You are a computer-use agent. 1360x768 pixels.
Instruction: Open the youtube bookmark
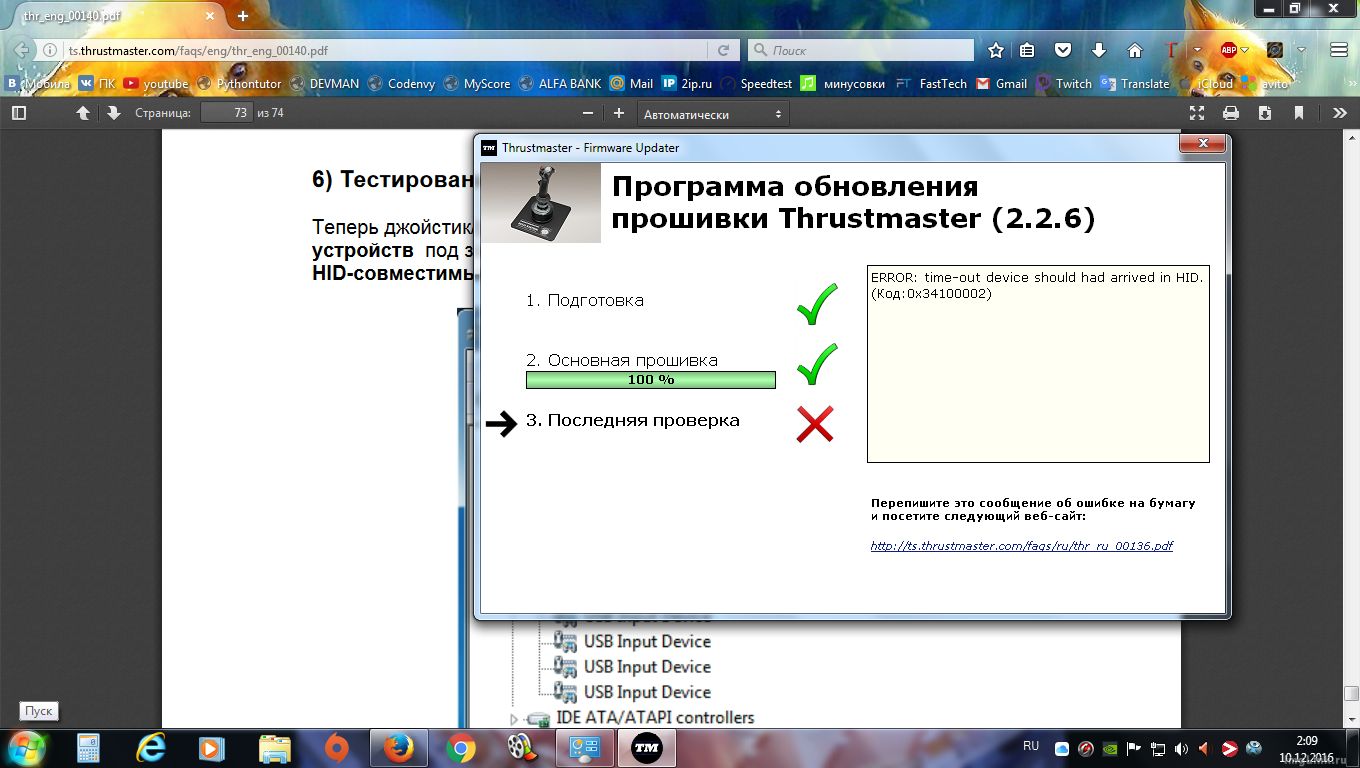point(157,84)
